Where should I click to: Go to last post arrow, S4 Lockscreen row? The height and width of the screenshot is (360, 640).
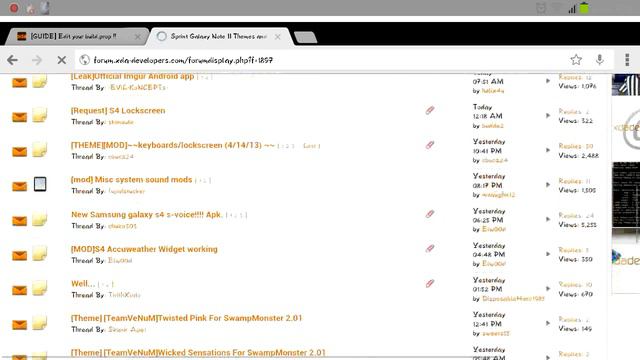click(x=548, y=116)
